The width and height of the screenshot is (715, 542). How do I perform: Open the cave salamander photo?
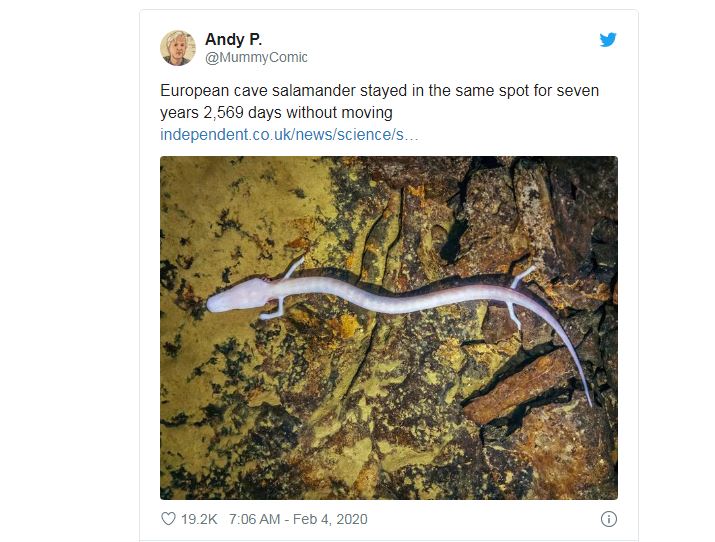389,328
